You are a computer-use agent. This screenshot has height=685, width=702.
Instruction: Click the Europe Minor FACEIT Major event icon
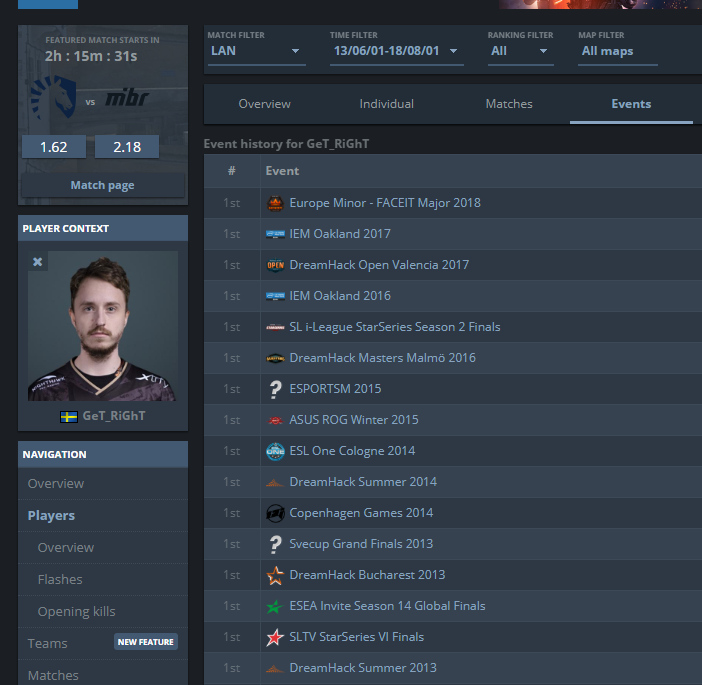[x=275, y=203]
